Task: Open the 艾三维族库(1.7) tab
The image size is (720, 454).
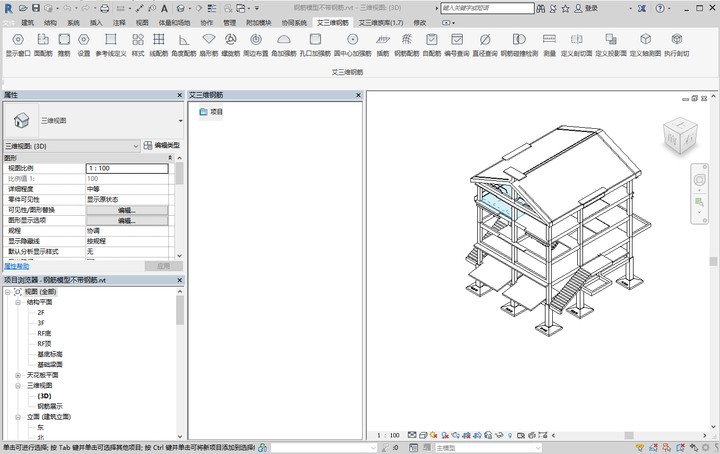Action: coord(381,22)
